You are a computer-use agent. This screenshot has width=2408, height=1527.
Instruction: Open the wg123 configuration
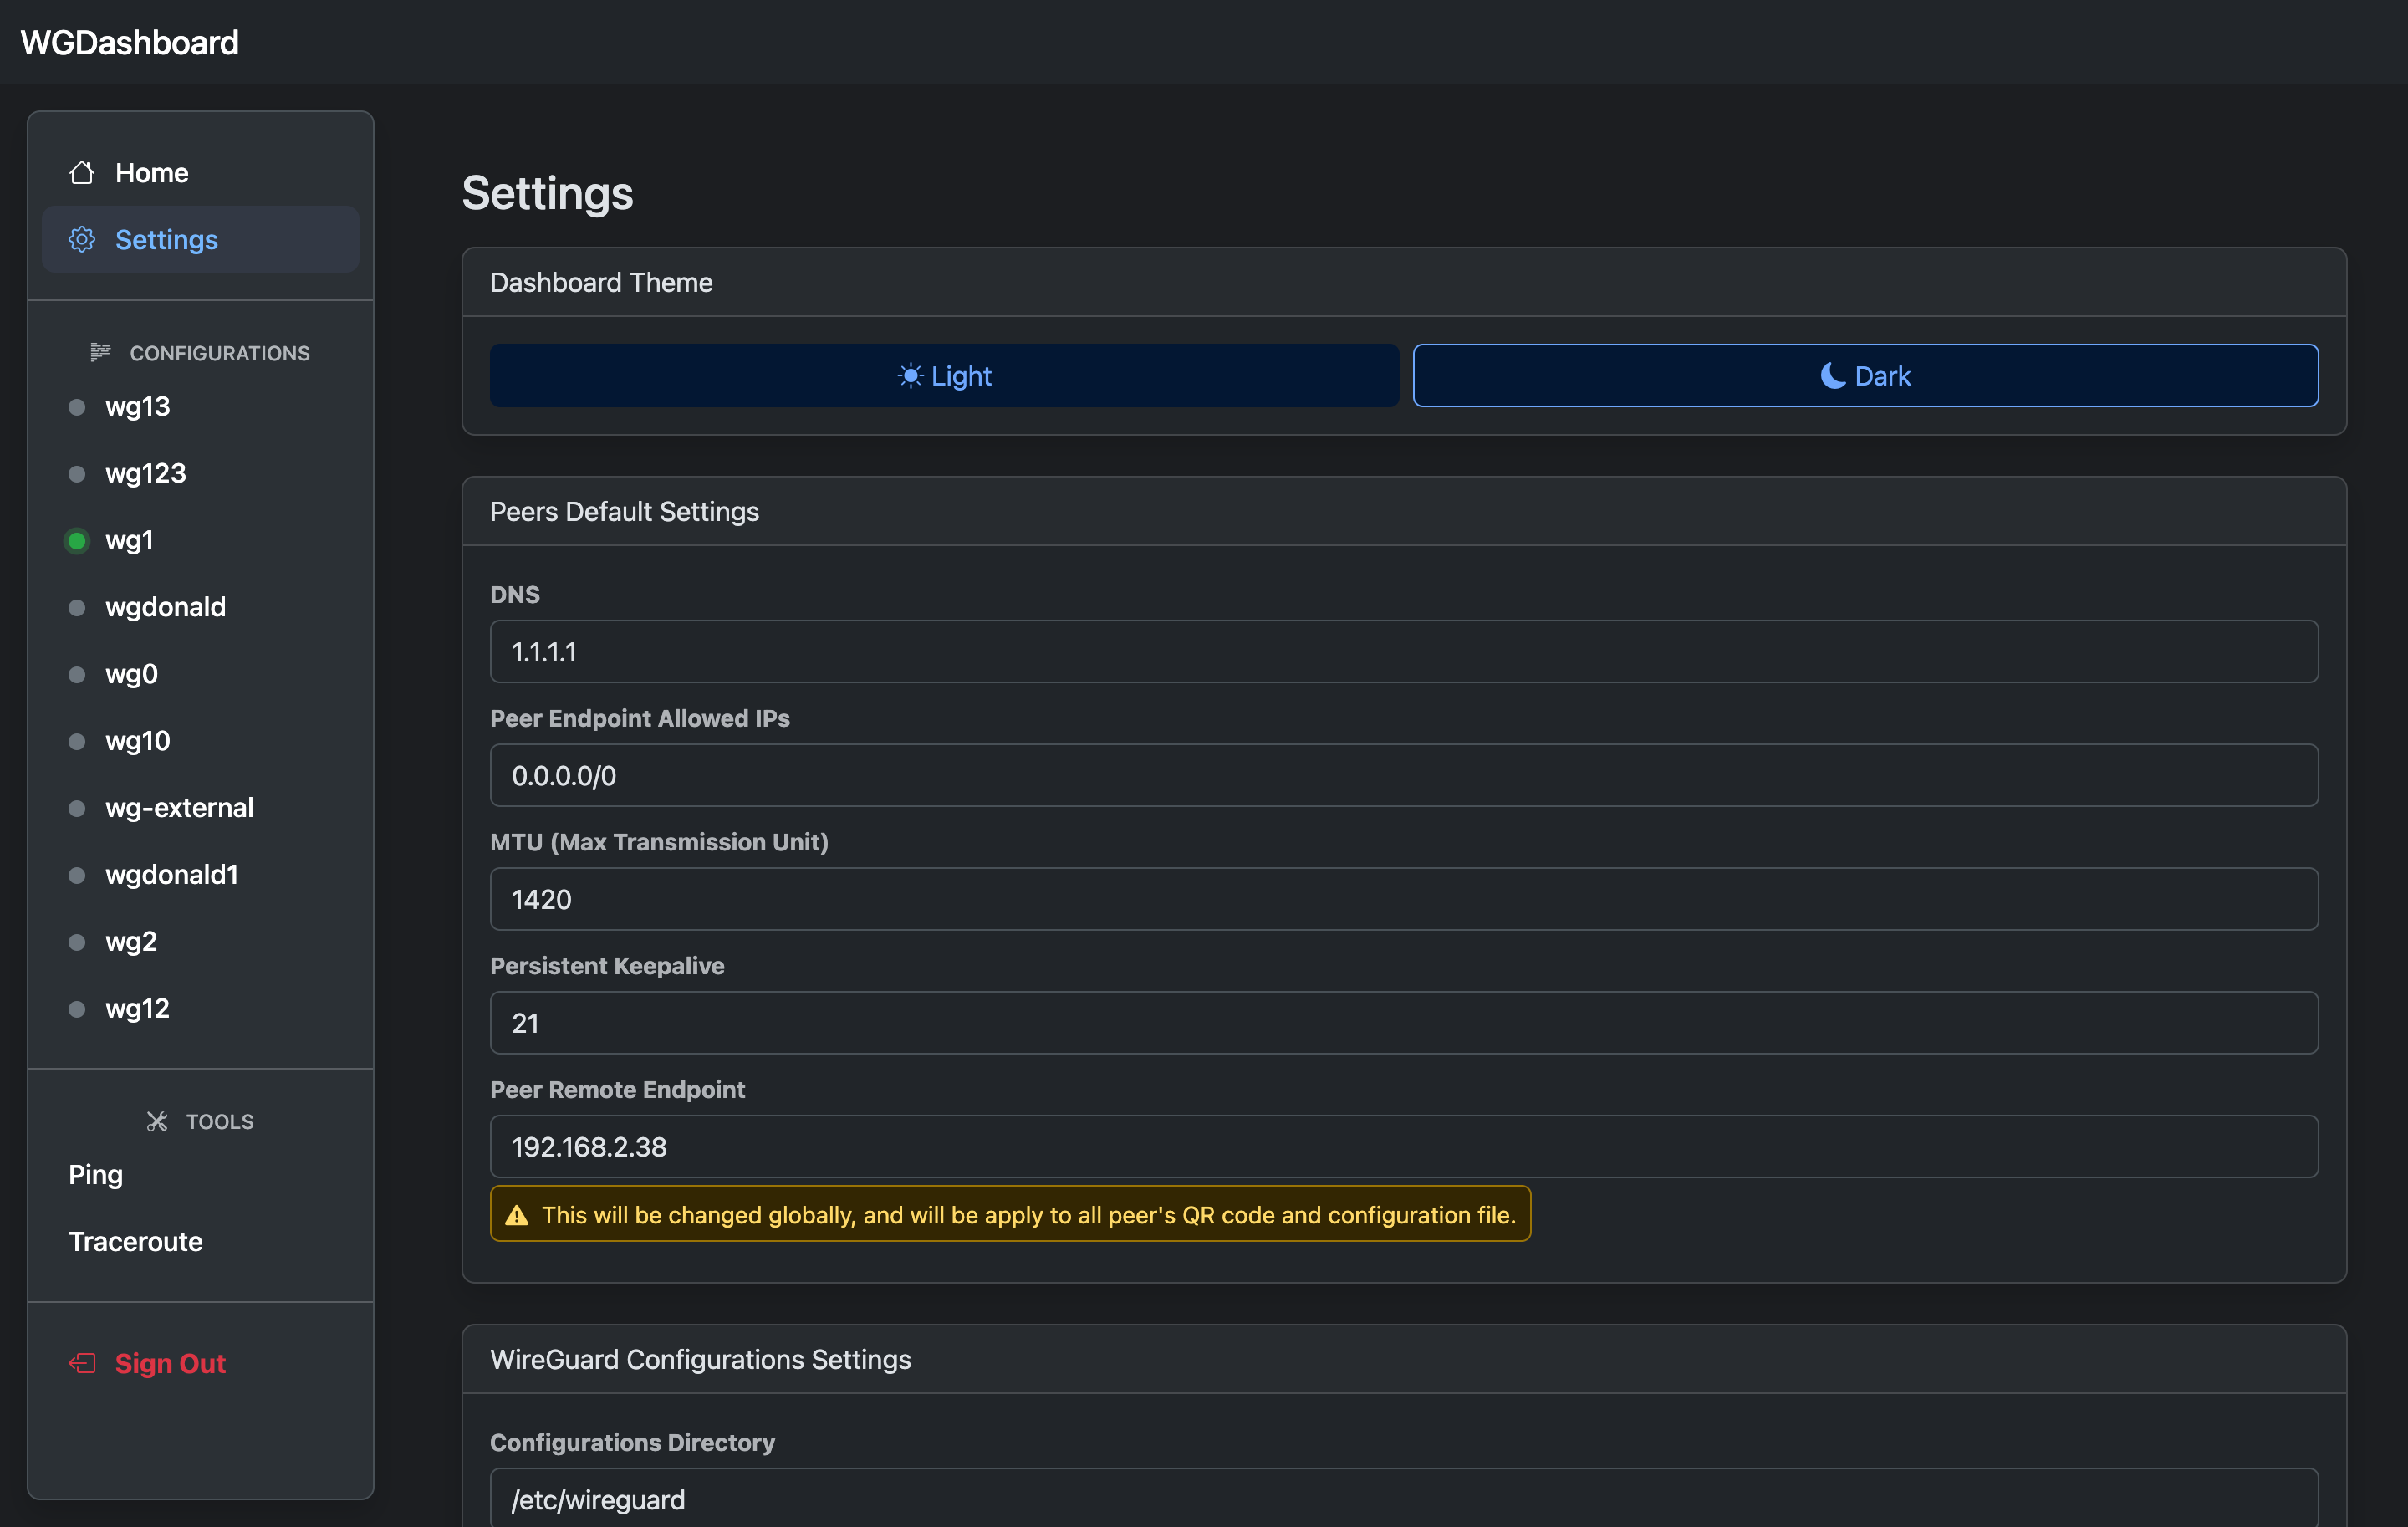coord(200,474)
